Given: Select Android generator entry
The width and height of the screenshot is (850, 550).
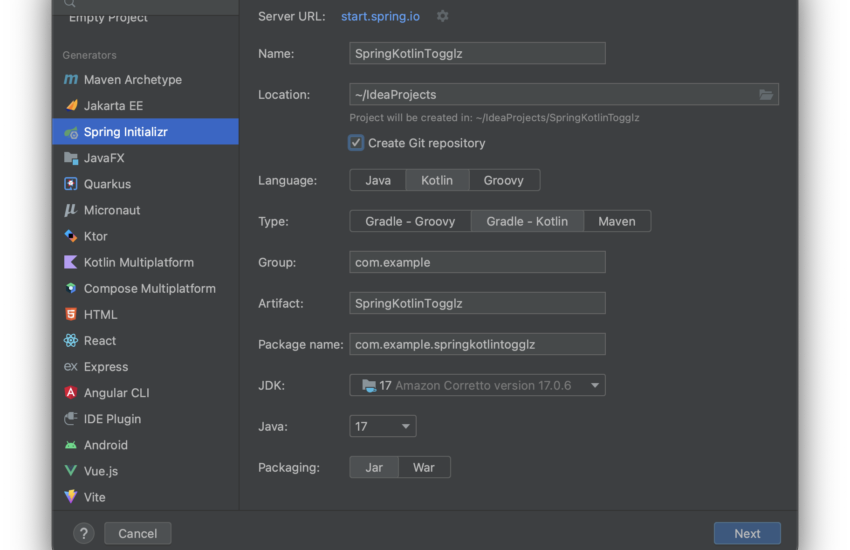Looking at the screenshot, I should [x=145, y=445].
